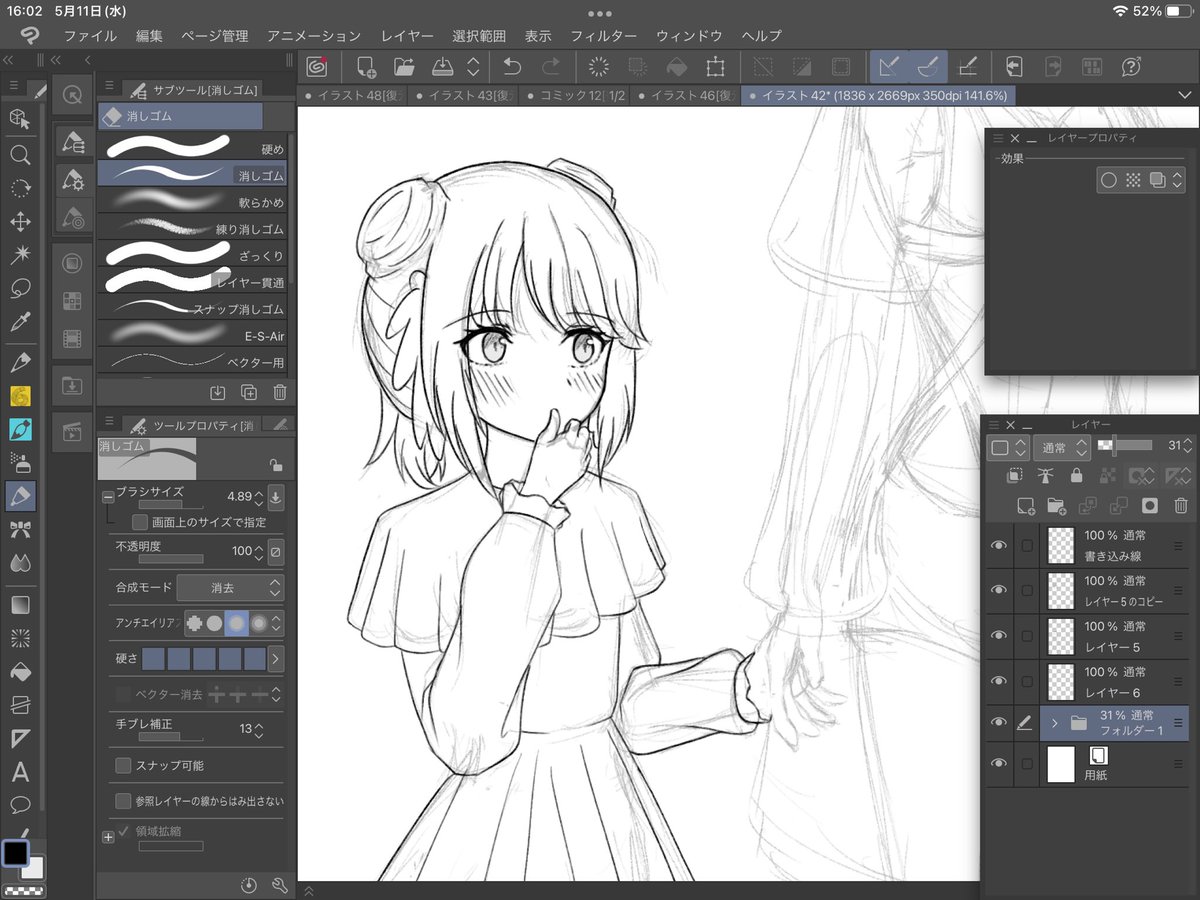Create layer mask icon in Layer panel
The image size is (1200, 900).
pyautogui.click(x=1150, y=506)
